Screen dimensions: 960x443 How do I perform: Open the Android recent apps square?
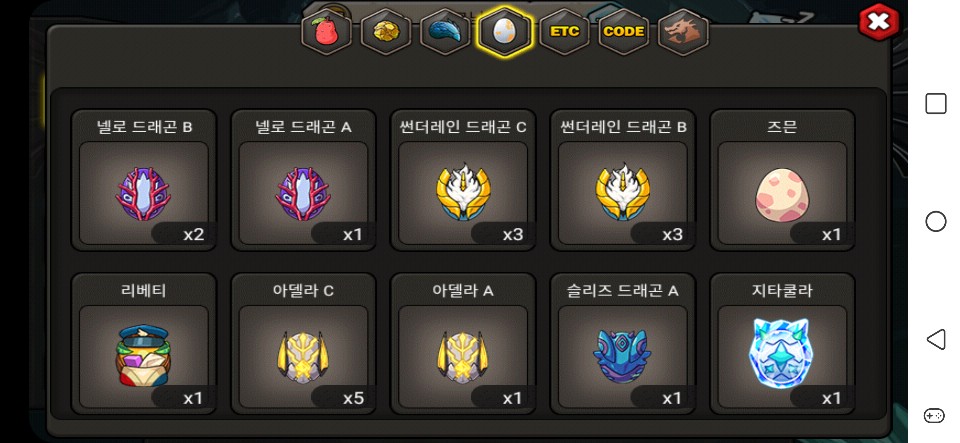point(936,104)
